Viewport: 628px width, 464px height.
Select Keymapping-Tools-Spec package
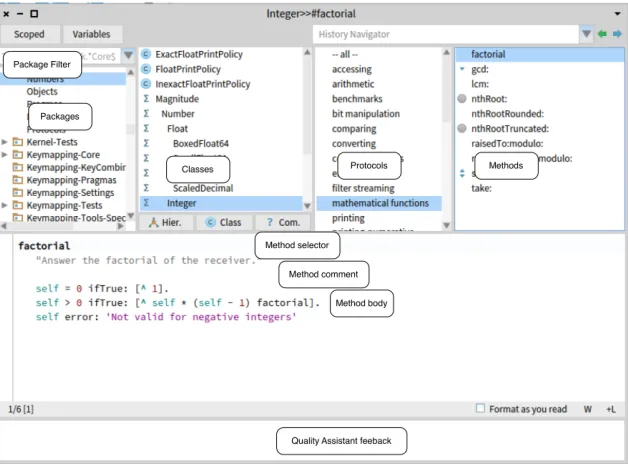point(76,217)
